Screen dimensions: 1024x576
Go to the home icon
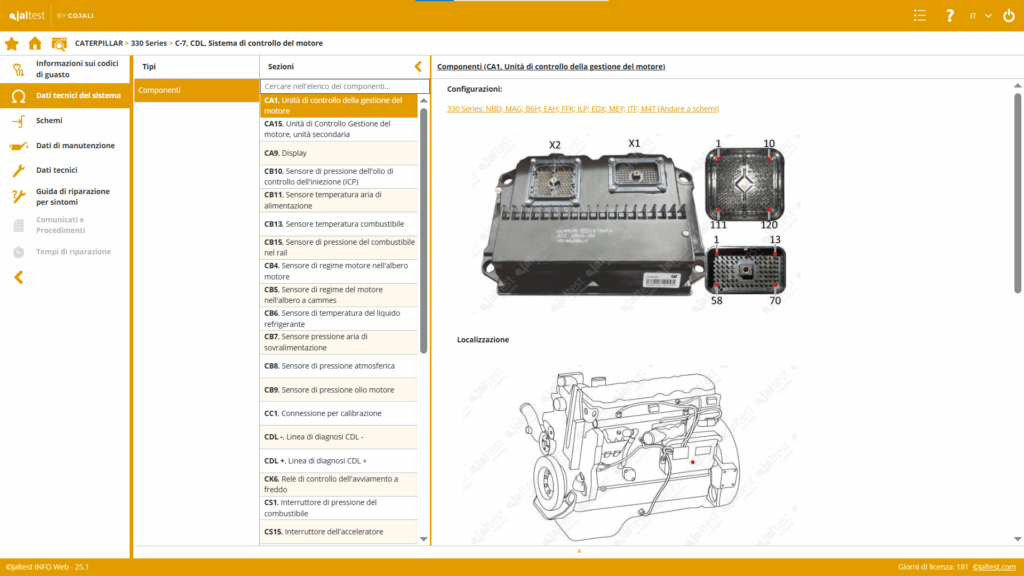click(35, 43)
